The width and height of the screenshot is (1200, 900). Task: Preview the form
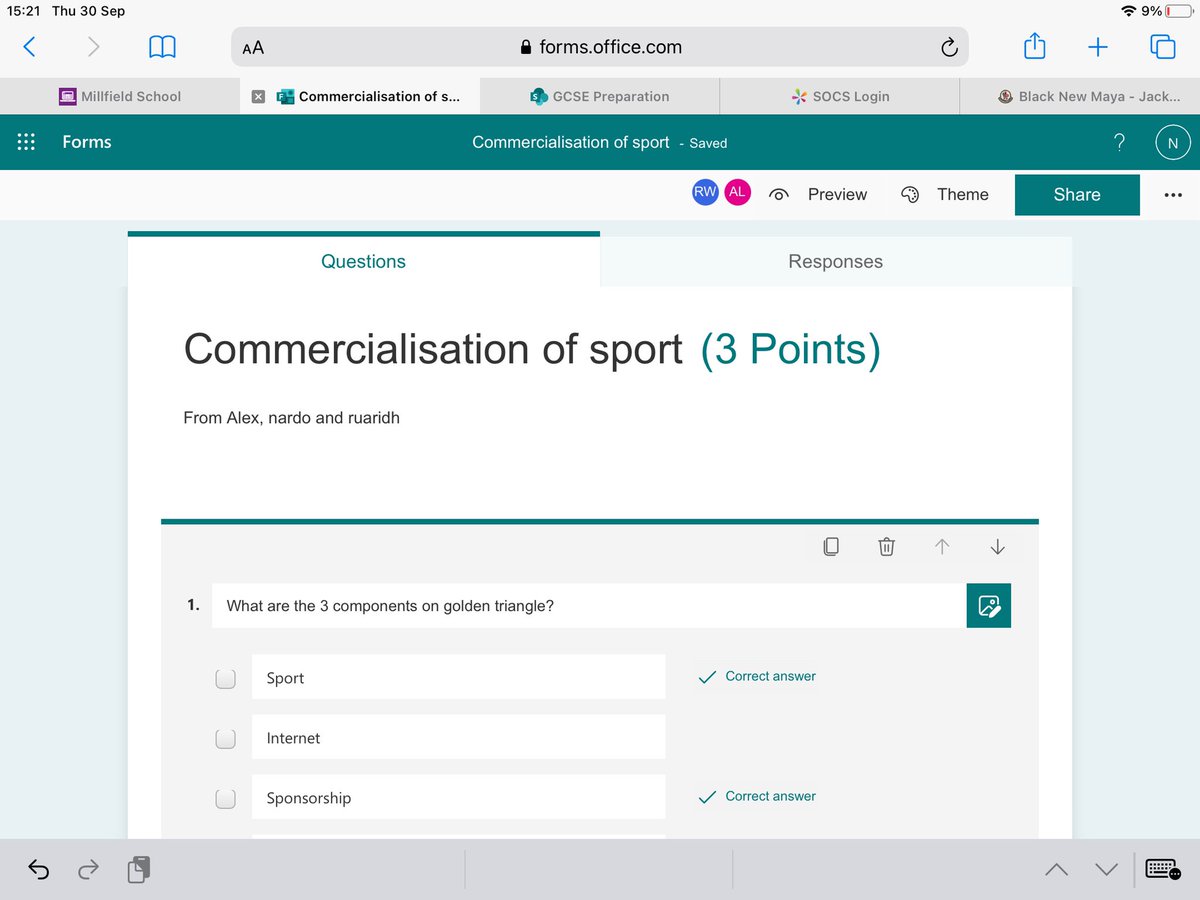(818, 195)
